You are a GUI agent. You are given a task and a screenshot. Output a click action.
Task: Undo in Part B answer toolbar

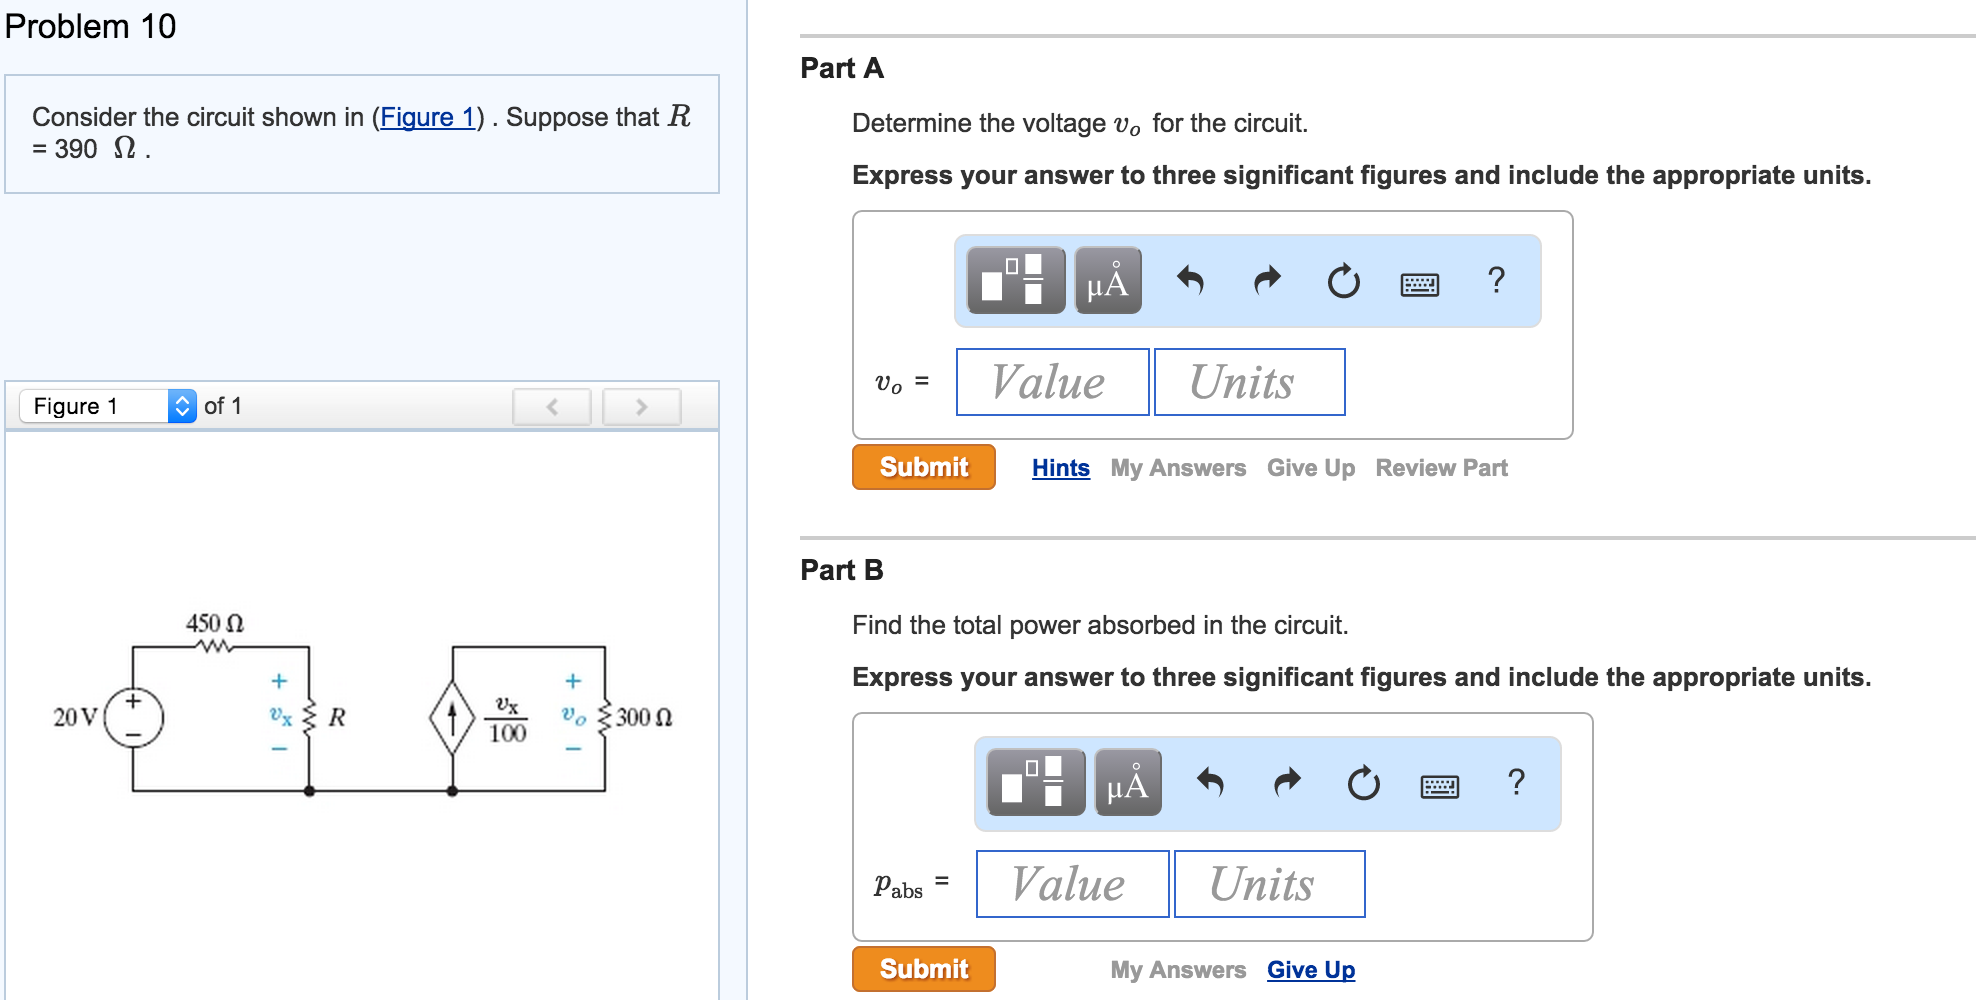[x=1210, y=783]
